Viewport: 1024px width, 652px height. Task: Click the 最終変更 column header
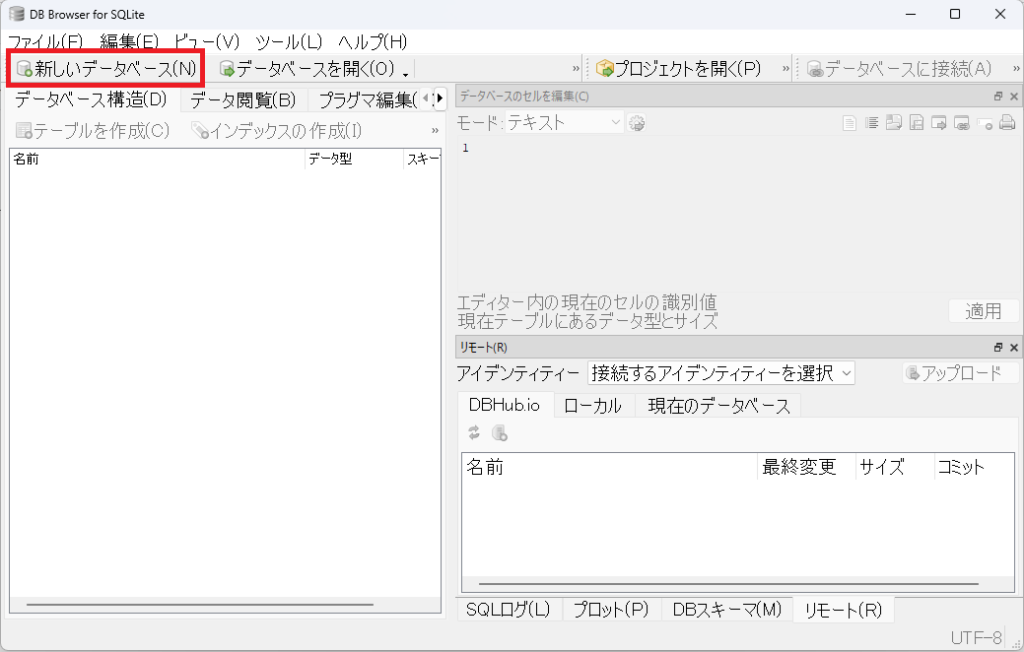pyautogui.click(x=807, y=466)
